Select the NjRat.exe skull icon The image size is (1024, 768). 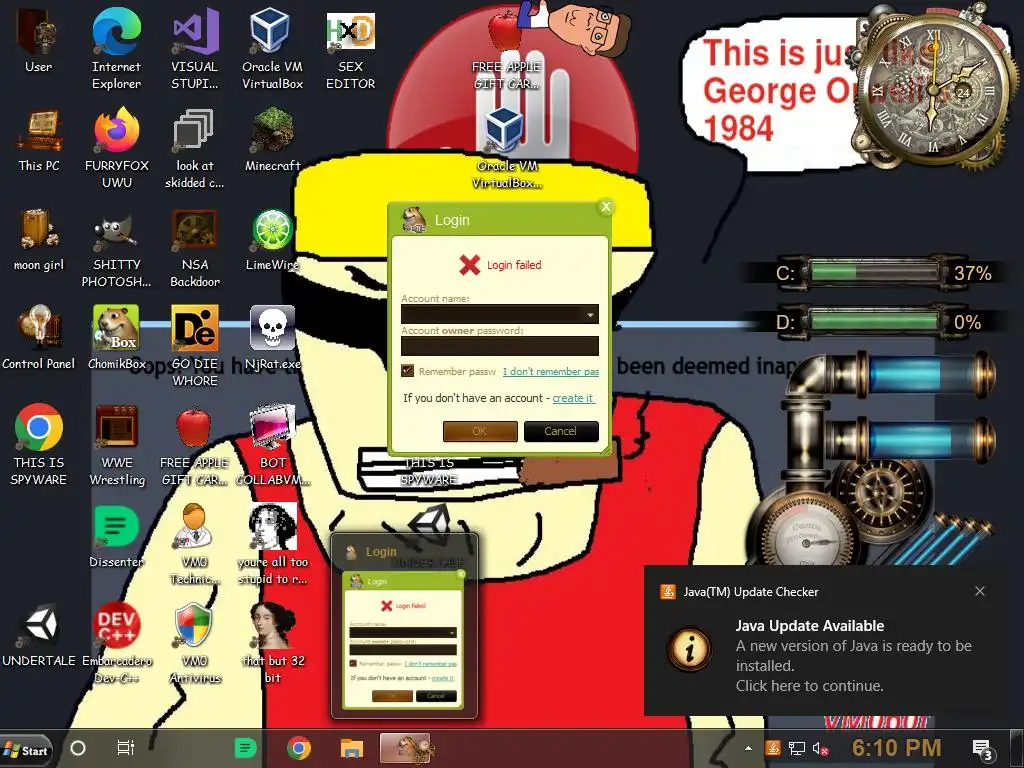(x=272, y=338)
